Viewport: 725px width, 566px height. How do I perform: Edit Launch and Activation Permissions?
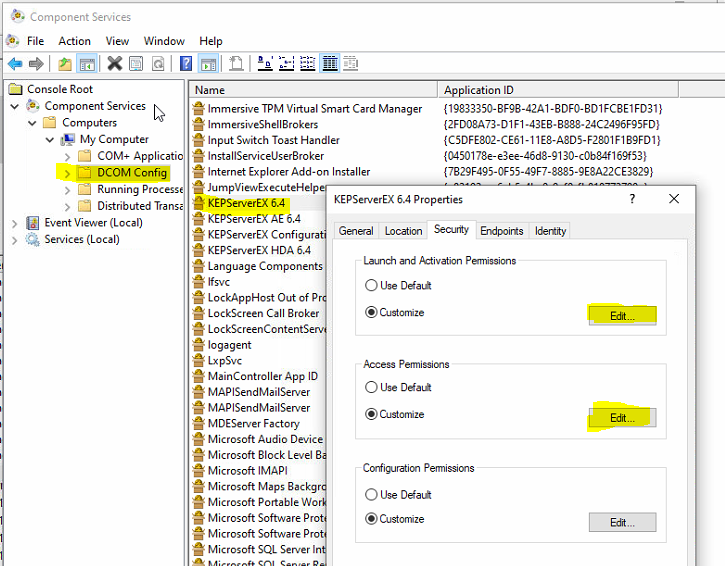[x=622, y=316]
